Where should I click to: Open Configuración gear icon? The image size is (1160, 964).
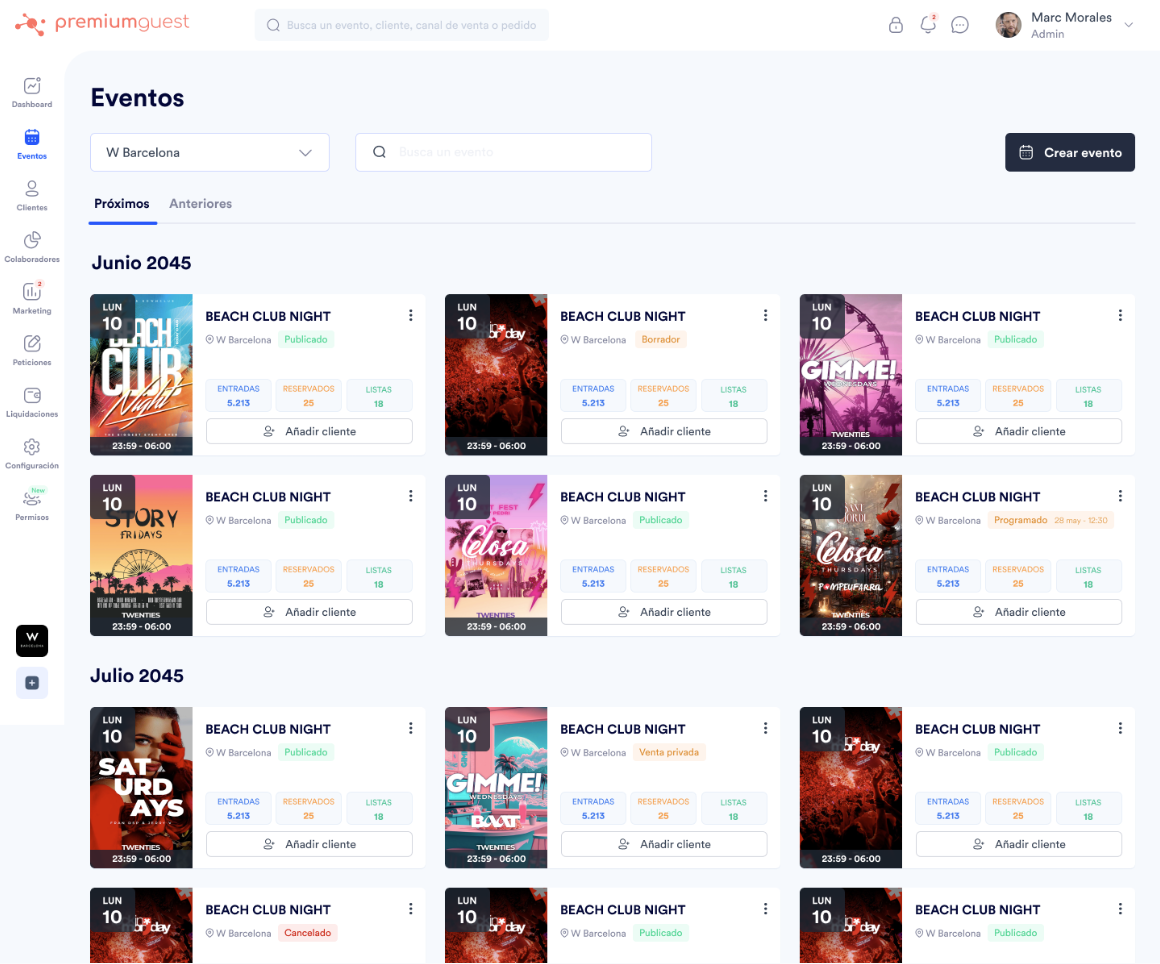tap(32, 447)
